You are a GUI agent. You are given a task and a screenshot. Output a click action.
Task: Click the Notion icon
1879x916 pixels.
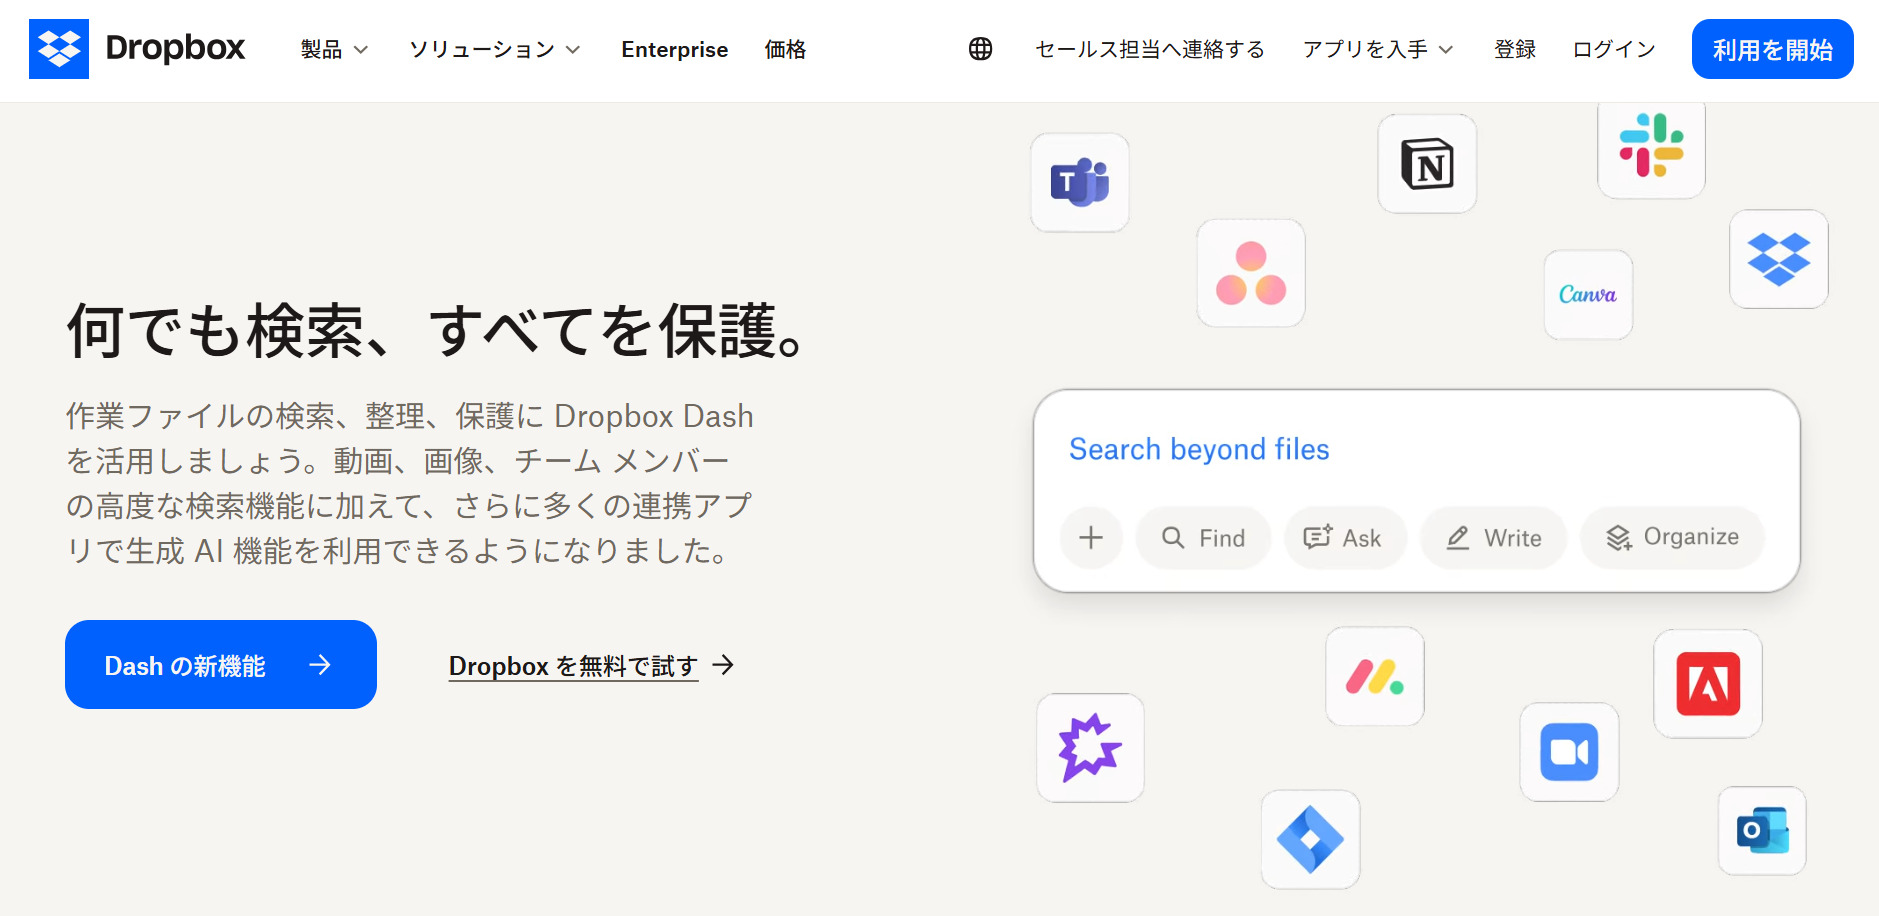[x=1427, y=163]
